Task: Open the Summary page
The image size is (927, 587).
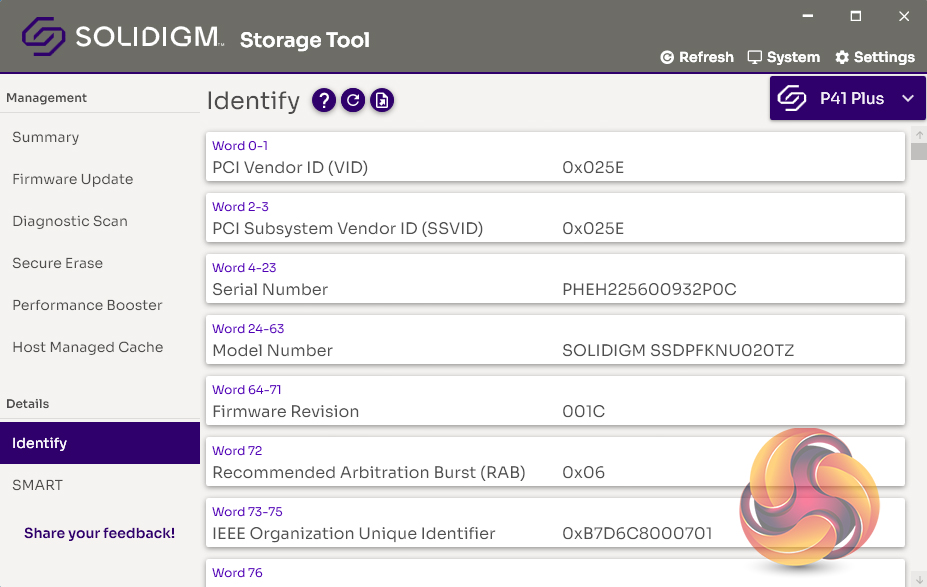Action: [x=45, y=137]
